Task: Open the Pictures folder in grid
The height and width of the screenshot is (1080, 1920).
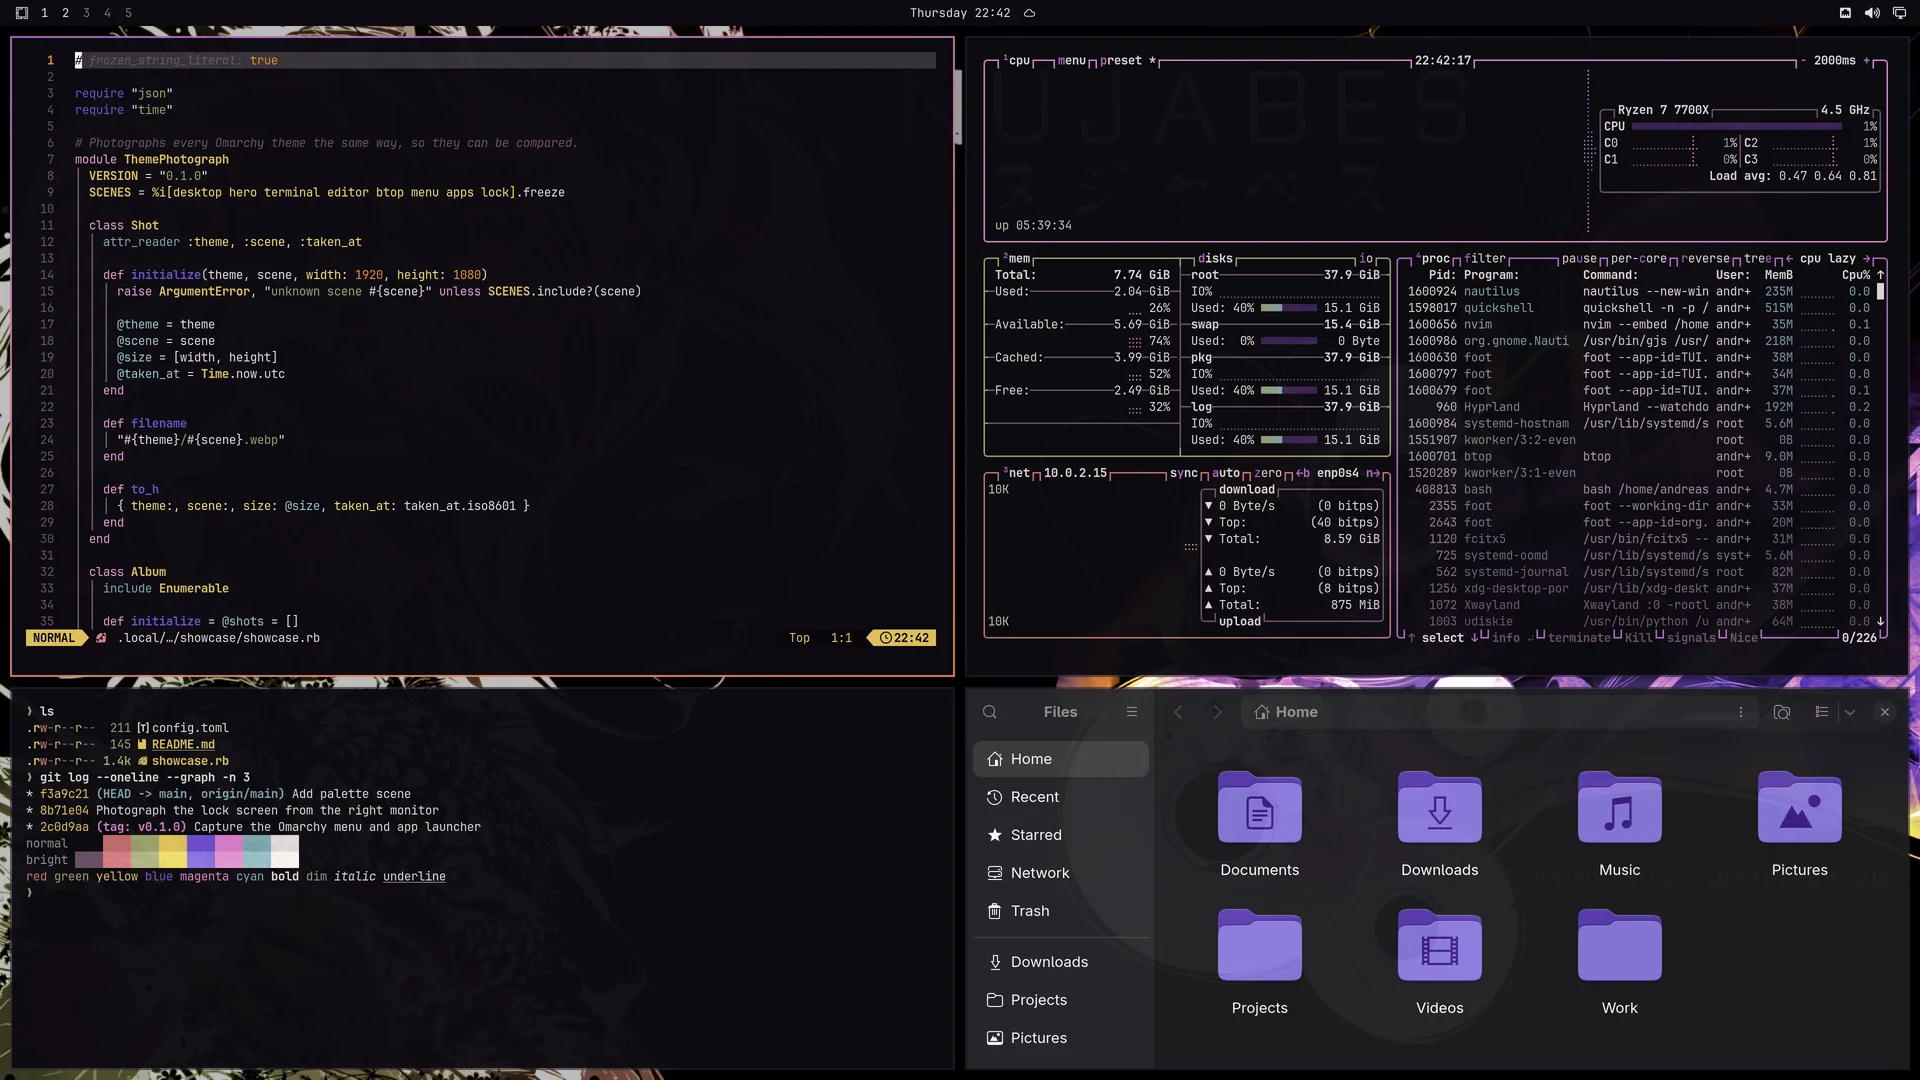Action: (1800, 824)
